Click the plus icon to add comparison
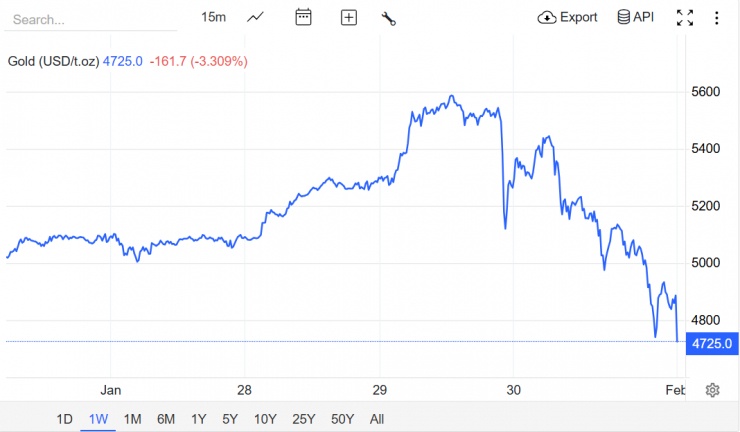This screenshot has height=432, width=740. tap(349, 17)
